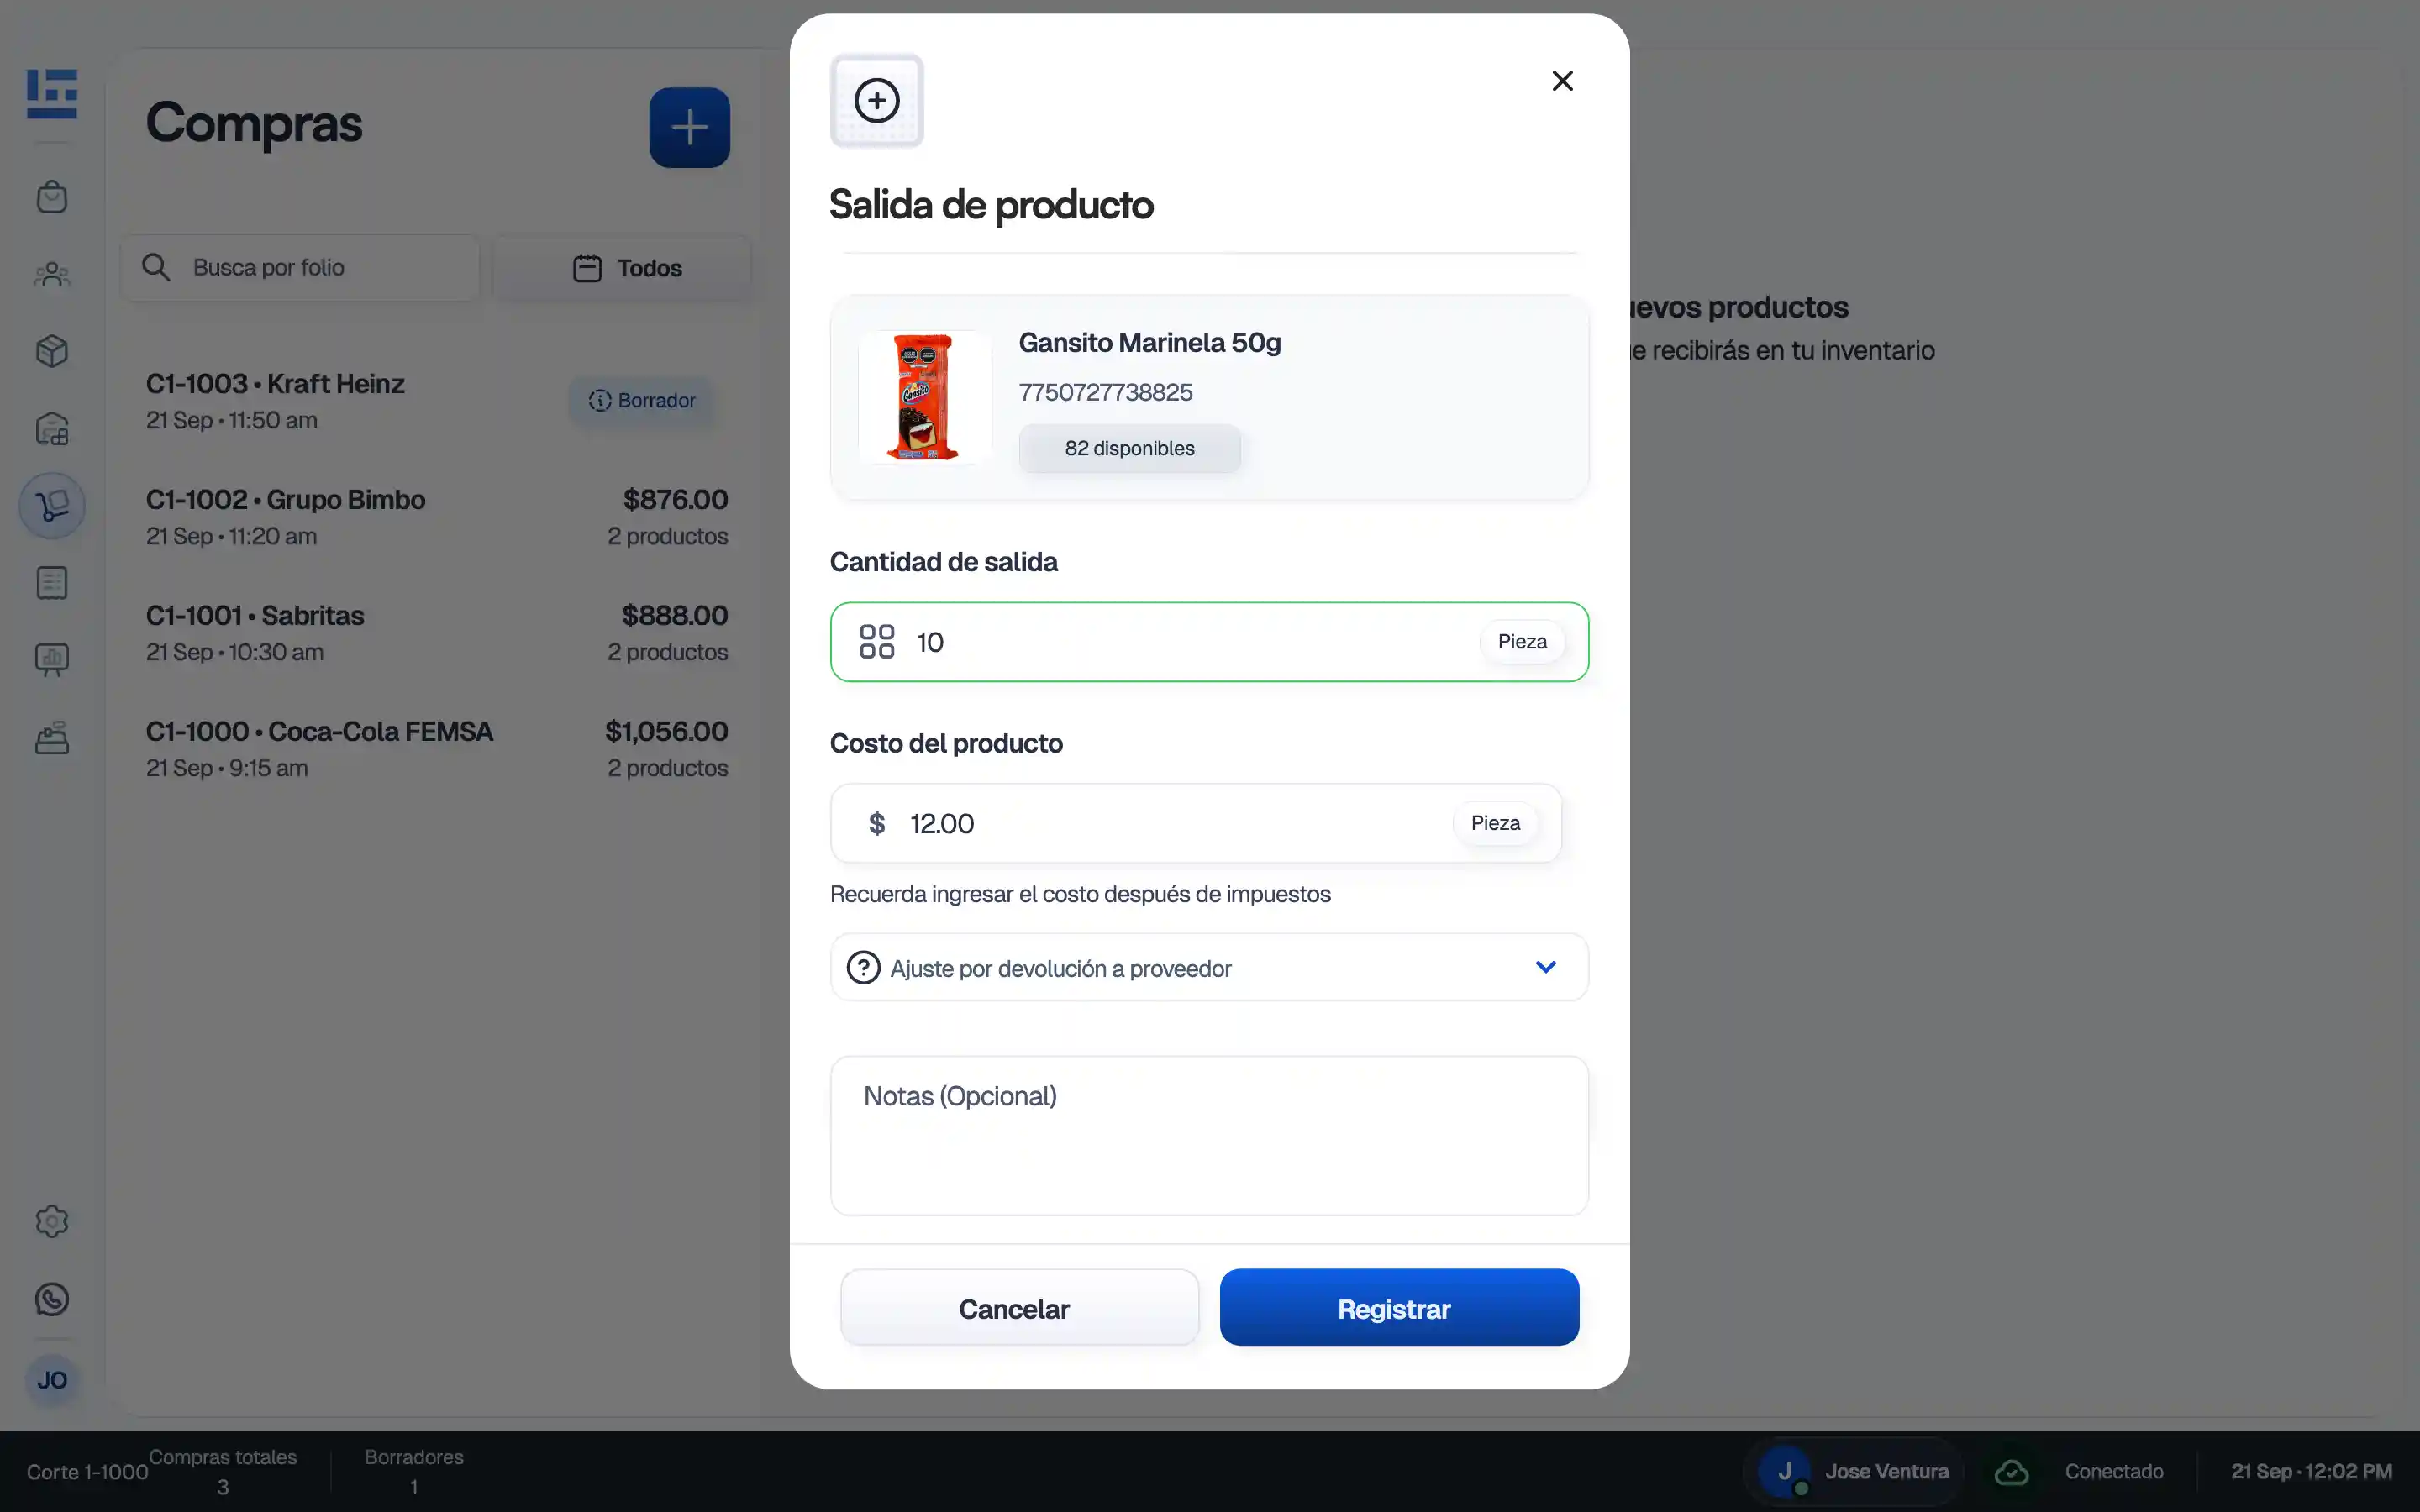Add a new purchase with plus button
Viewport: 2420px width, 1512px height.
(x=689, y=127)
